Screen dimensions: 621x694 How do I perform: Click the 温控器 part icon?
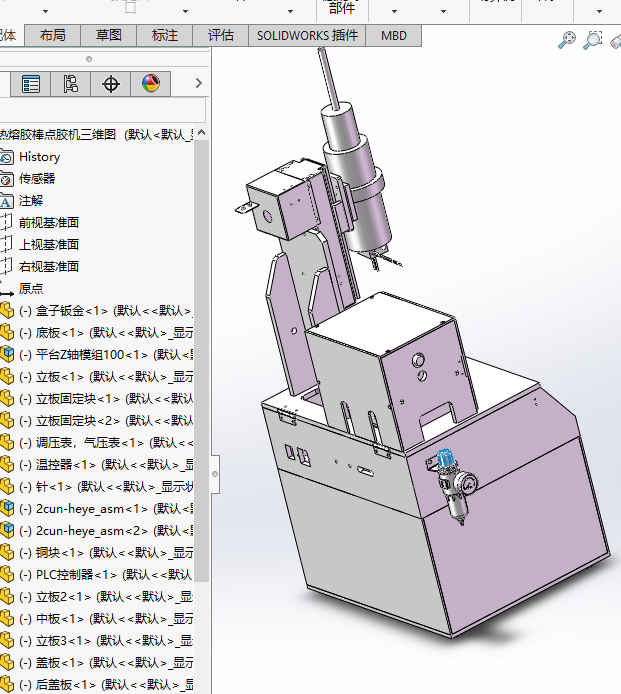click(7, 464)
